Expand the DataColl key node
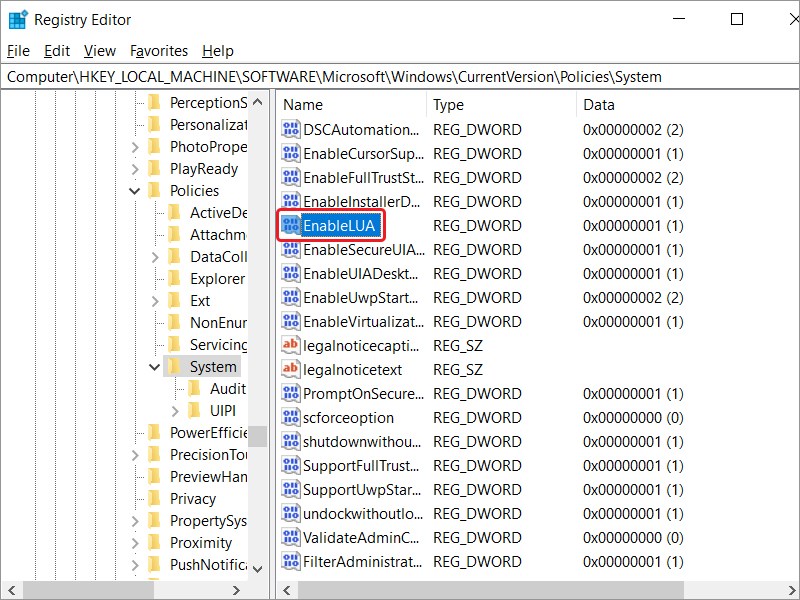 pyautogui.click(x=155, y=257)
